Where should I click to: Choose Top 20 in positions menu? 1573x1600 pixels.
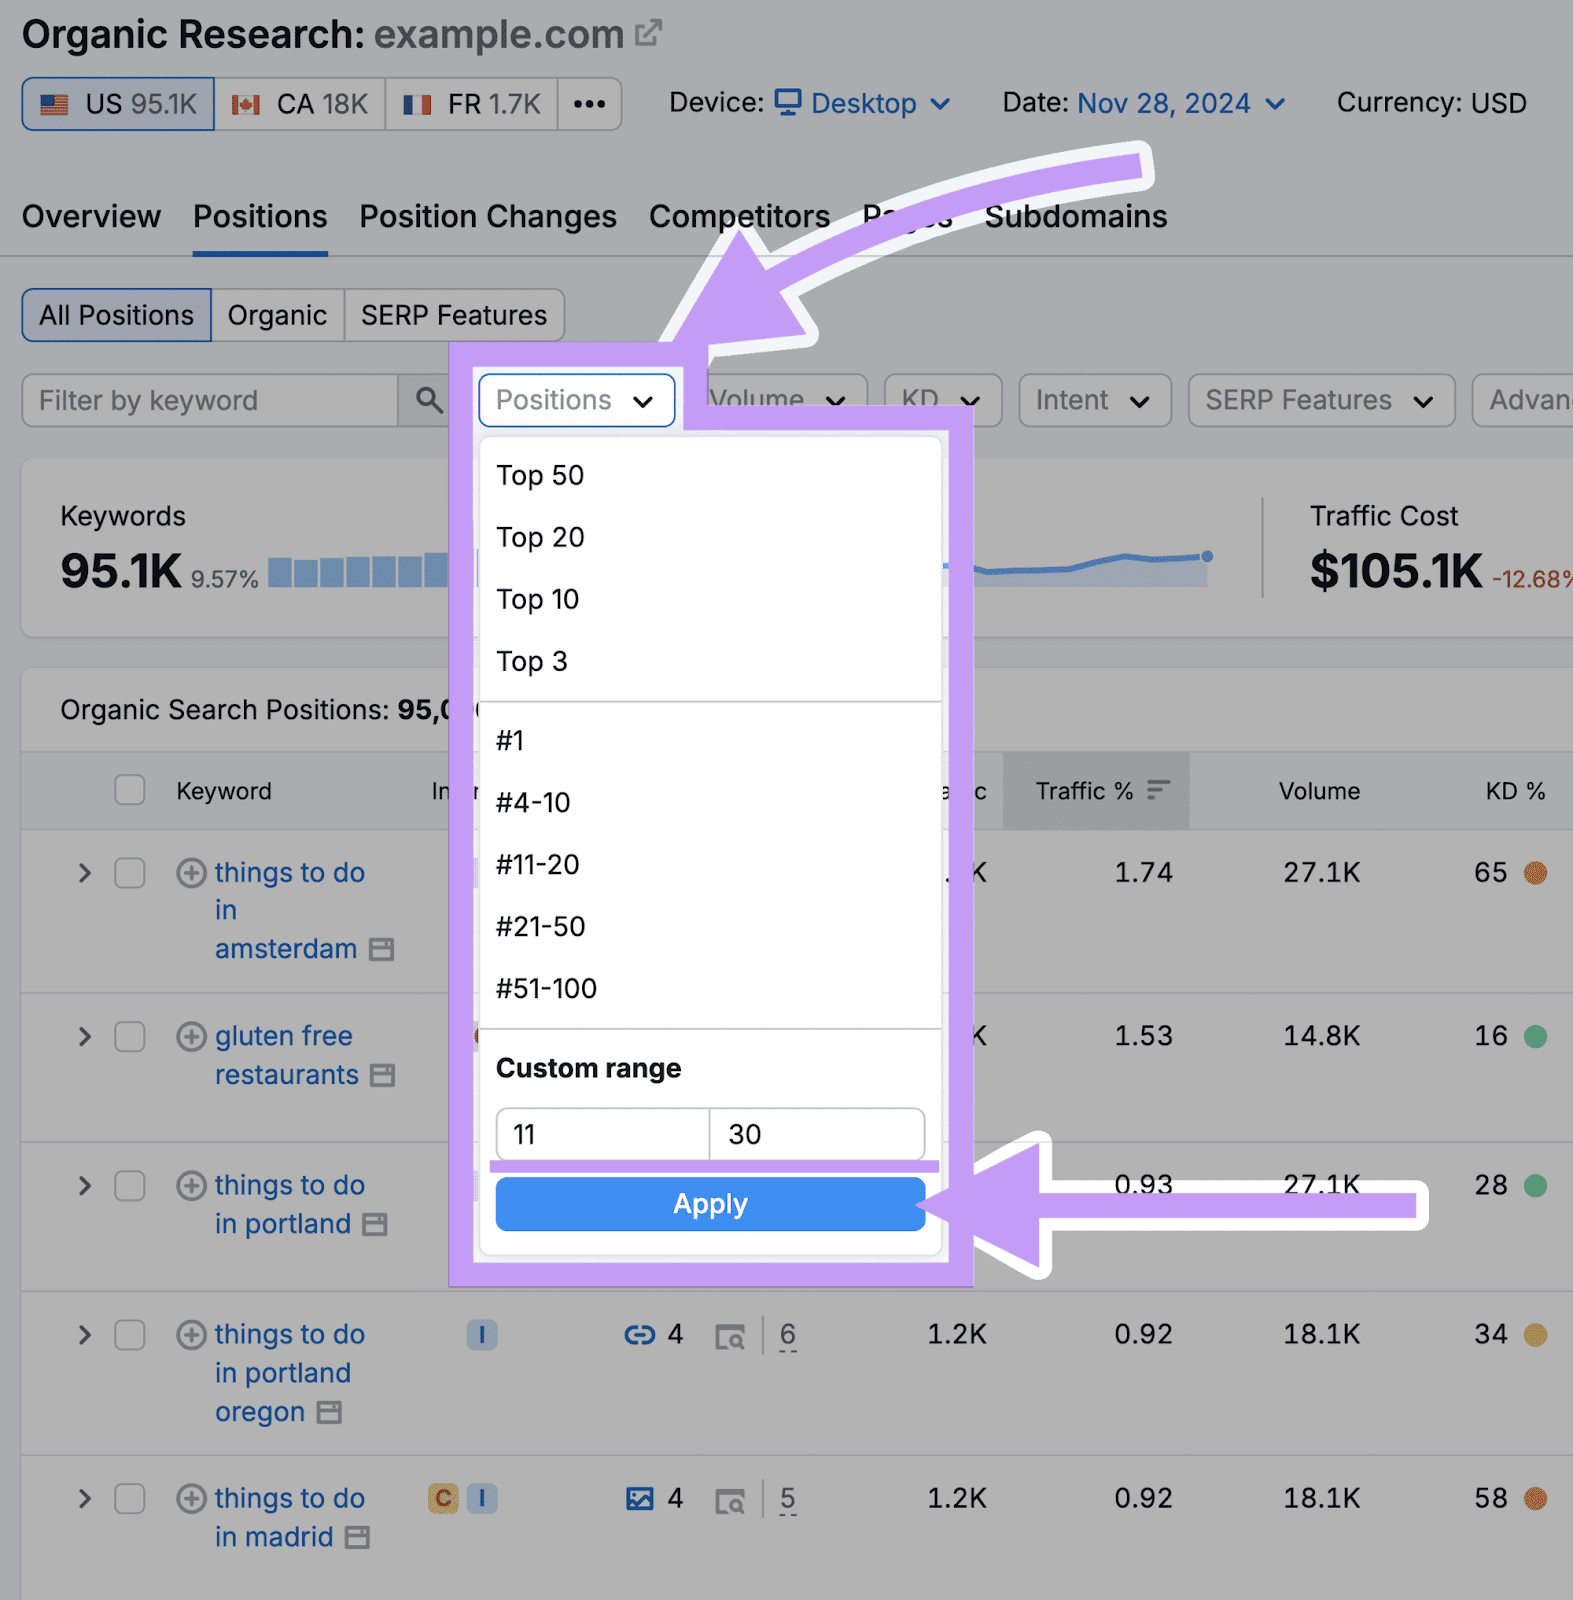(711, 537)
